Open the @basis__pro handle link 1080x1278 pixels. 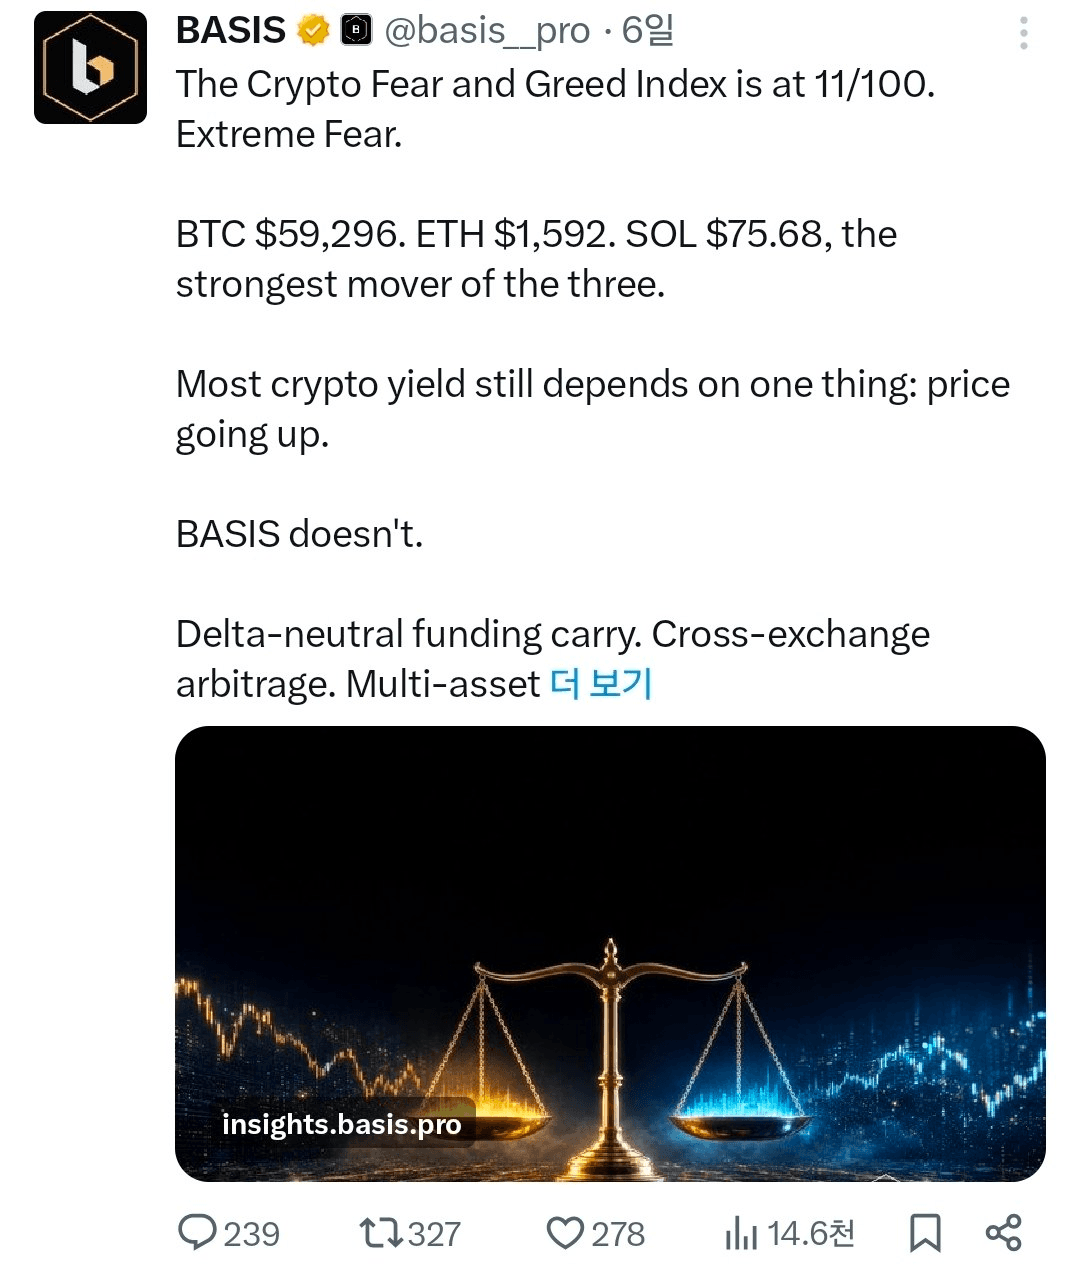(x=487, y=32)
